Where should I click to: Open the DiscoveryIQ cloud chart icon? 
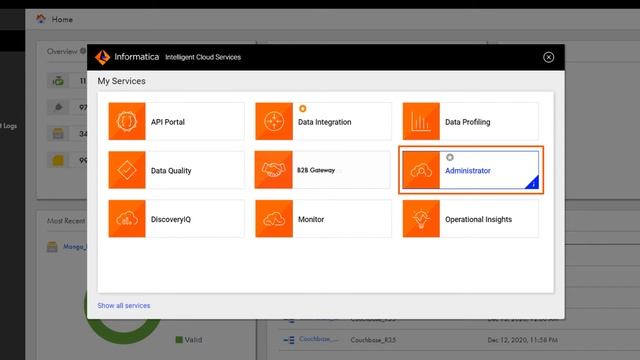click(x=127, y=218)
